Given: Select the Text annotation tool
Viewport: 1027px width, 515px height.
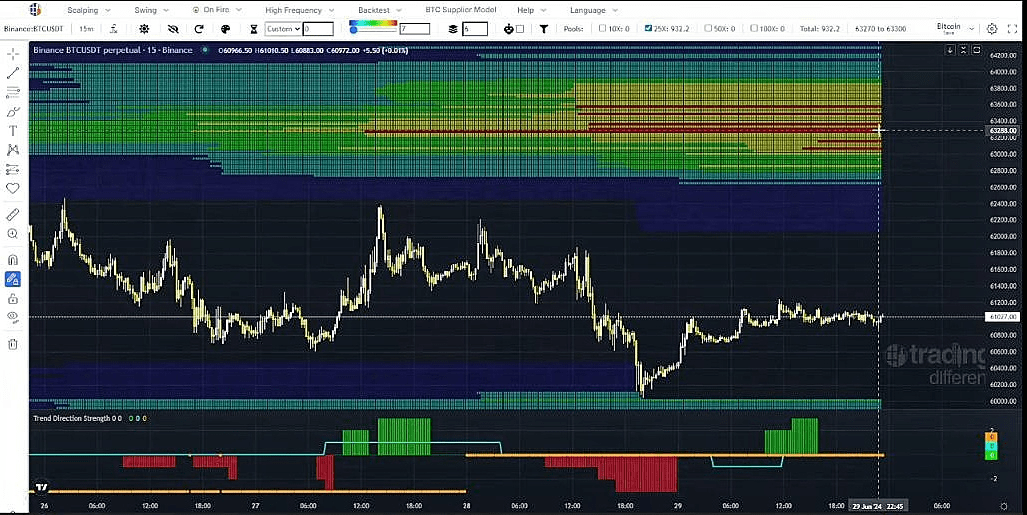Looking at the screenshot, I should pos(12,131).
